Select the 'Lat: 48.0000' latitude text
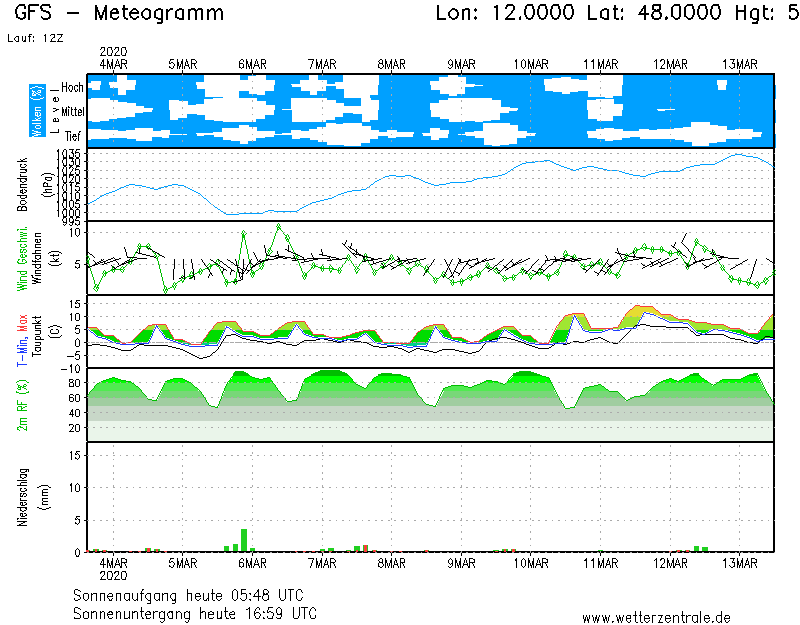This screenshot has height=625, width=800. [654, 13]
